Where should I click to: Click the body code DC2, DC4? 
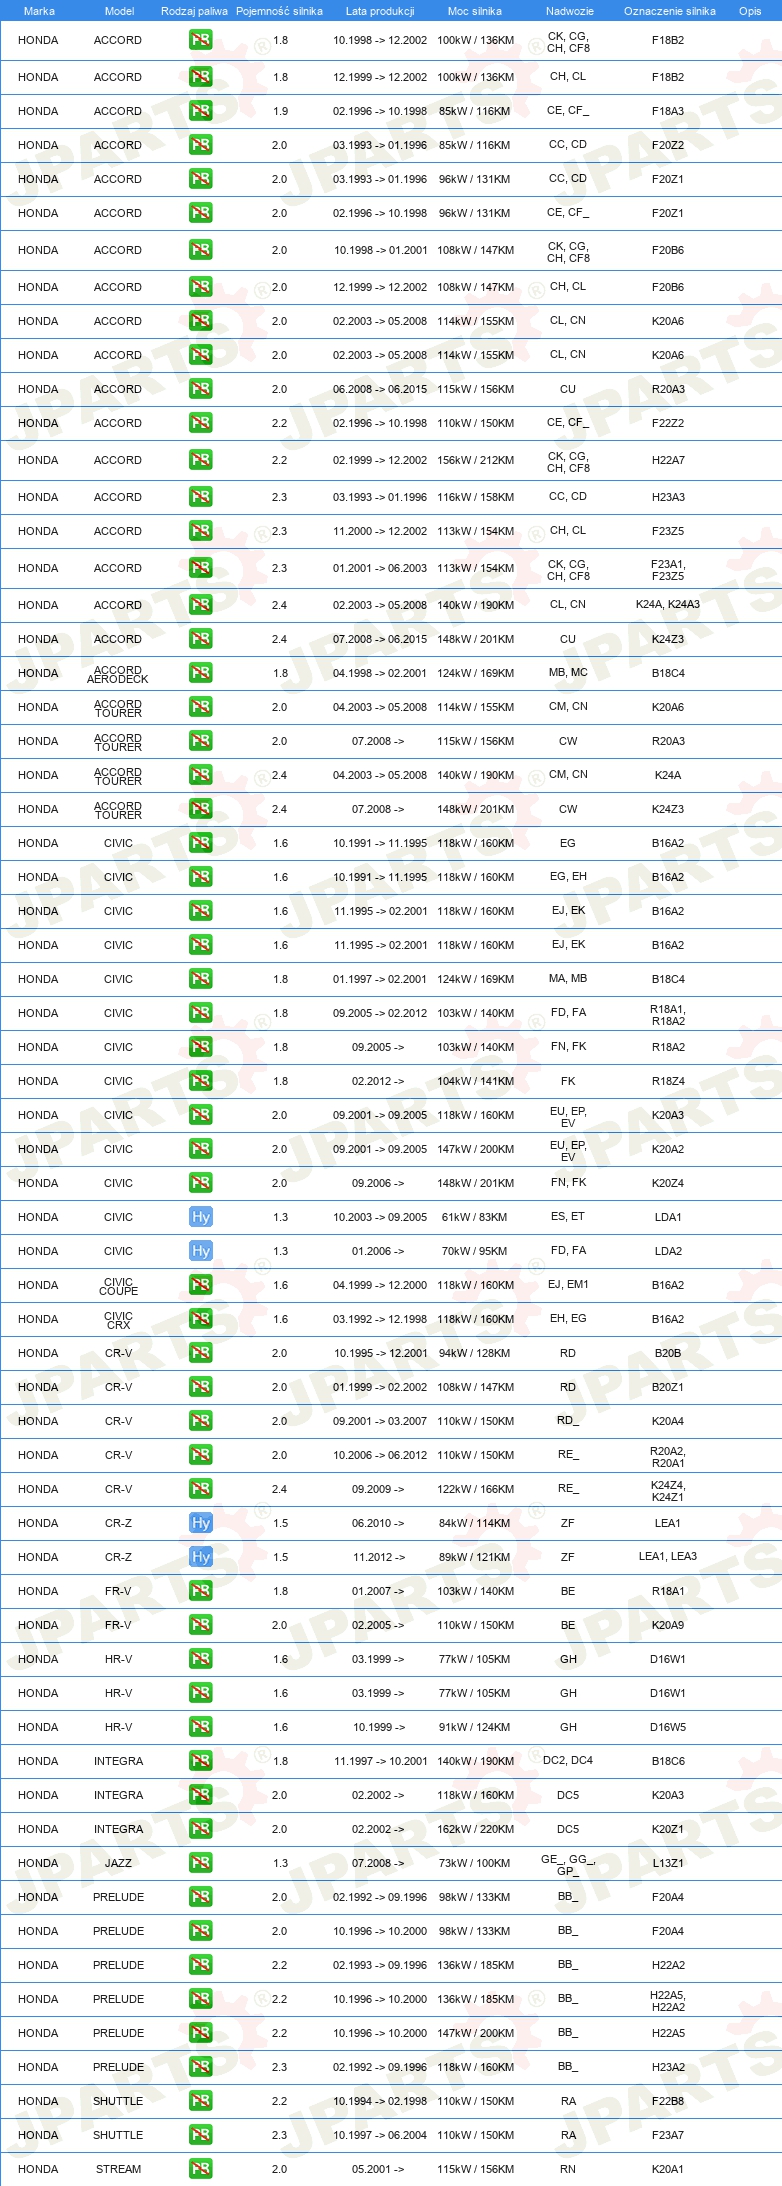coord(568,1760)
